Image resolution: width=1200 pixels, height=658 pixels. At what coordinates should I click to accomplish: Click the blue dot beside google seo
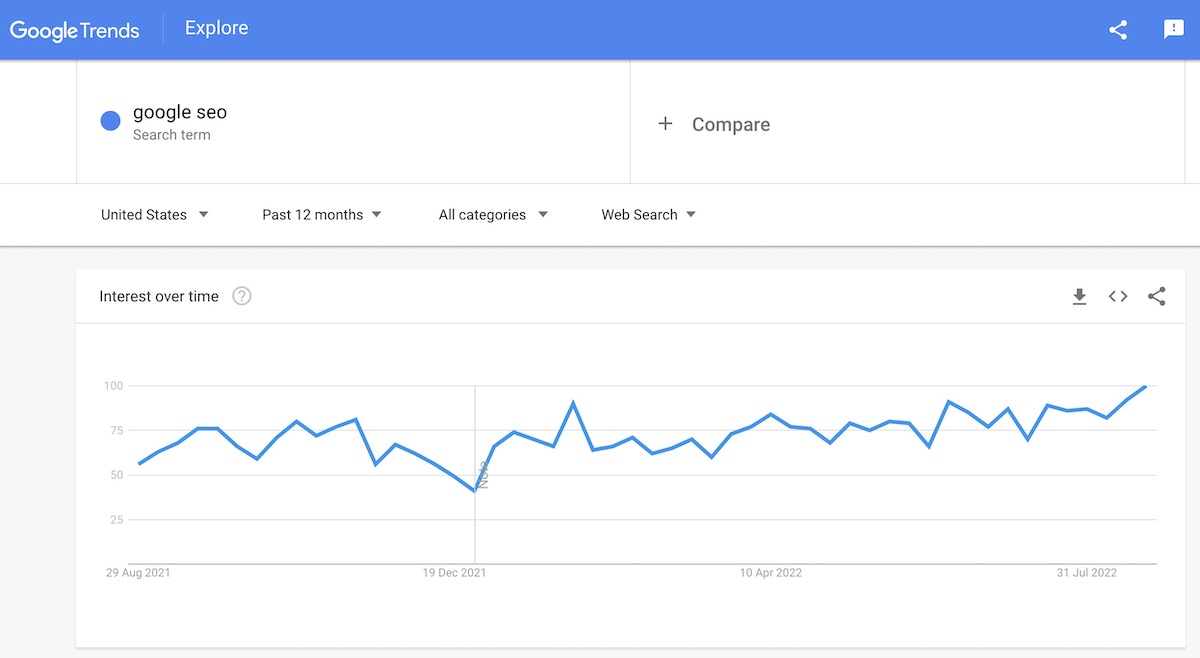[x=110, y=120]
